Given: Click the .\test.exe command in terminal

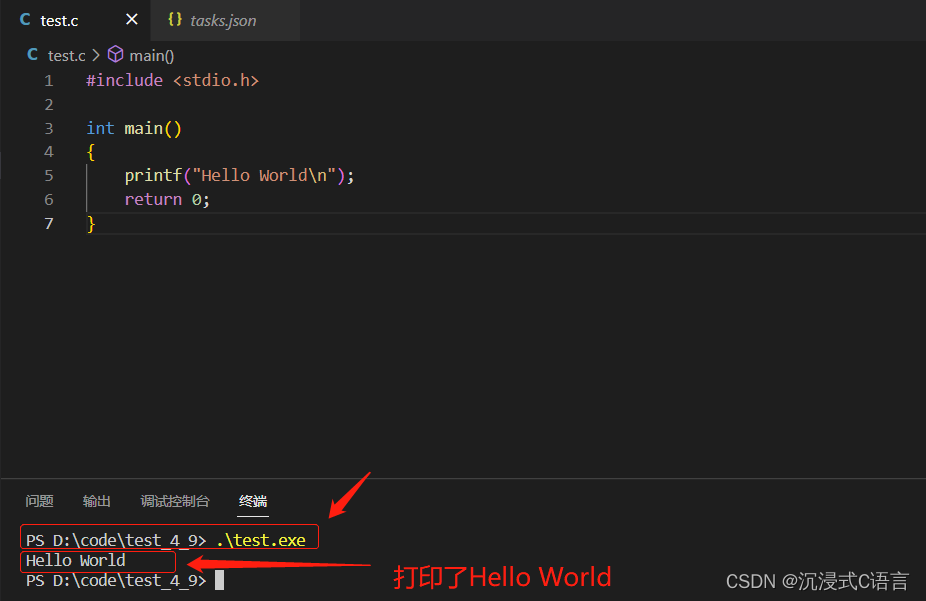Looking at the screenshot, I should (x=261, y=540).
